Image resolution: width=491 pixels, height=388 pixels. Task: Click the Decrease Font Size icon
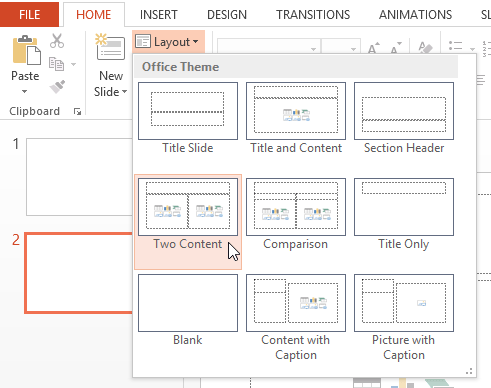coord(396,48)
